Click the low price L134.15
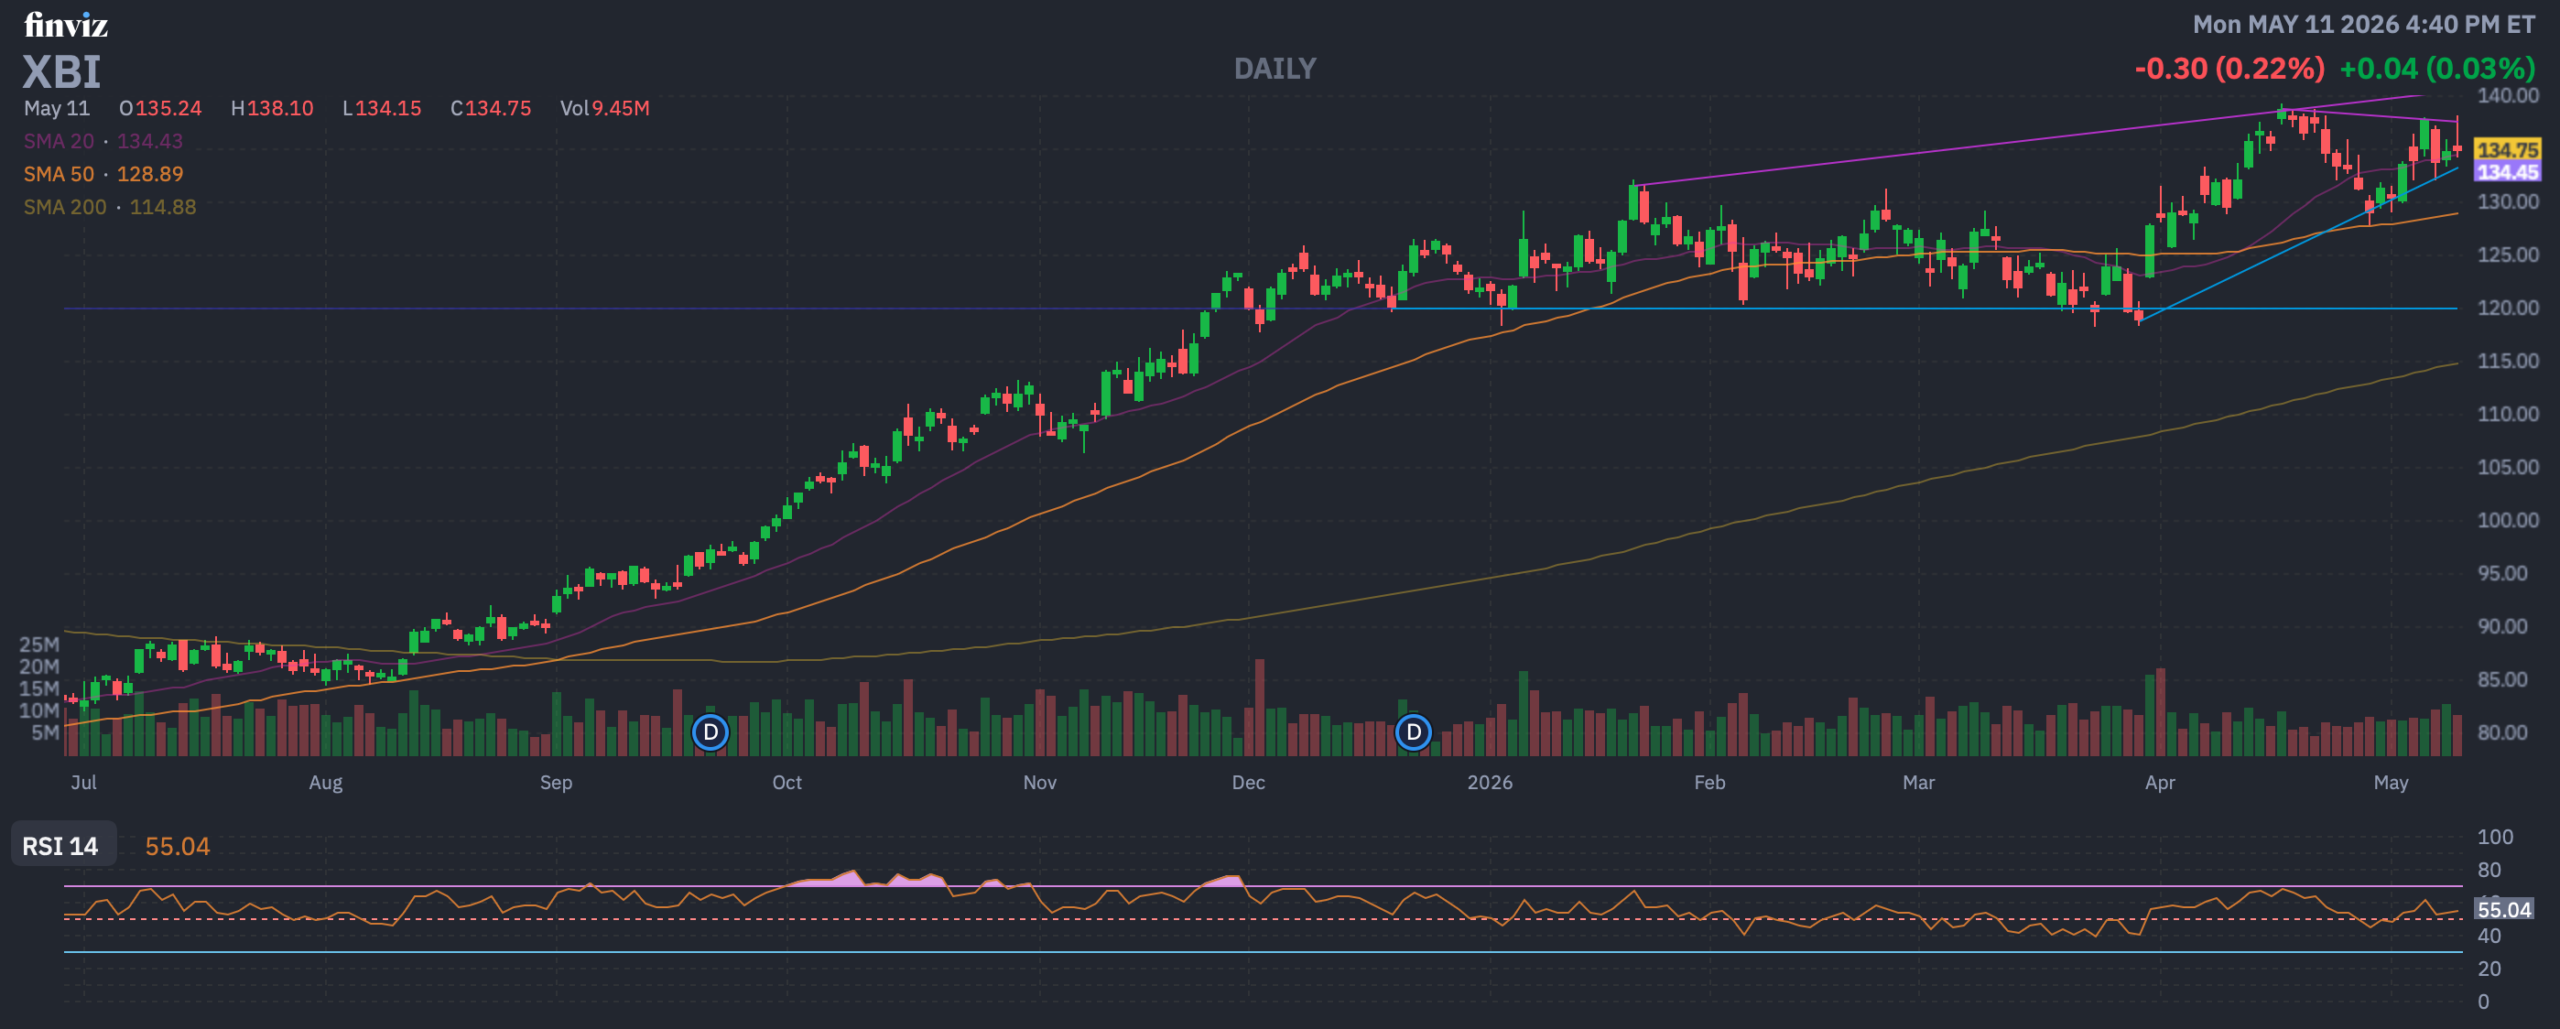Screen dimensions: 2560x1029 [382, 108]
